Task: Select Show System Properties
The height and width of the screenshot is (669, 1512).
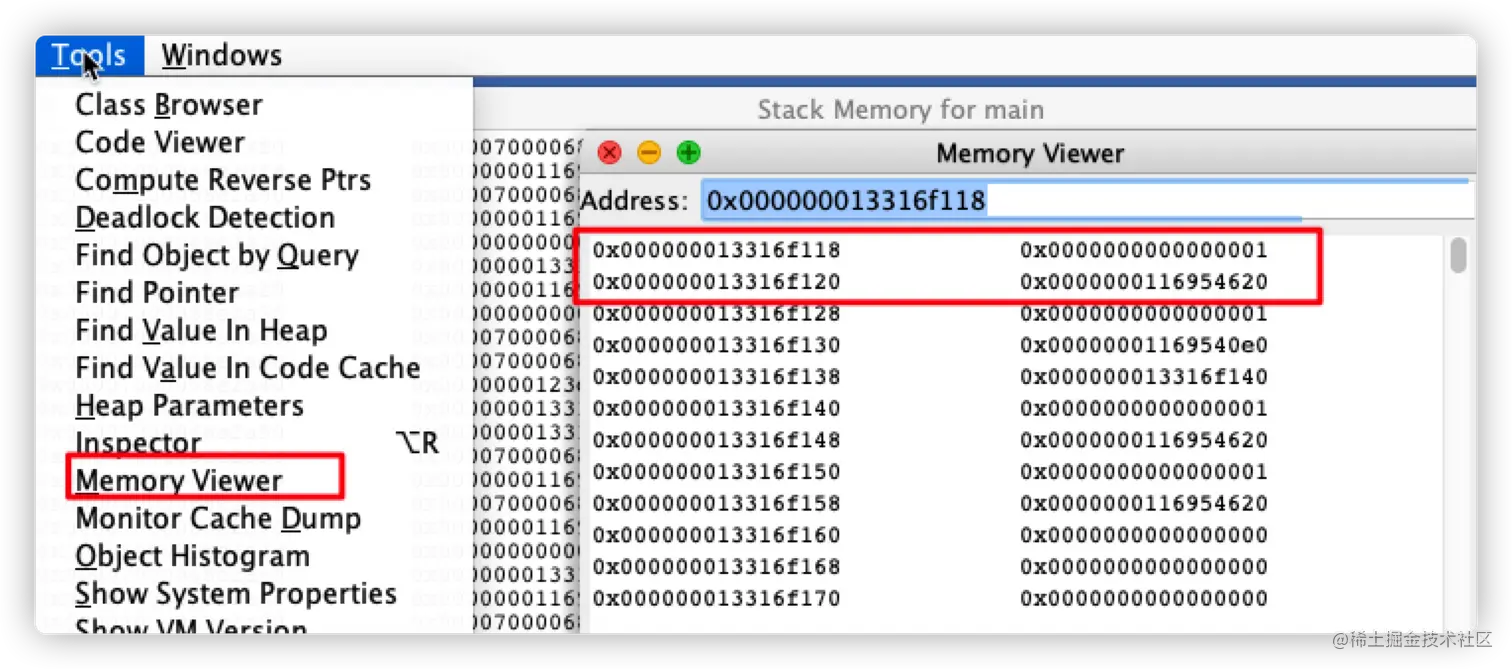Action: (236, 594)
